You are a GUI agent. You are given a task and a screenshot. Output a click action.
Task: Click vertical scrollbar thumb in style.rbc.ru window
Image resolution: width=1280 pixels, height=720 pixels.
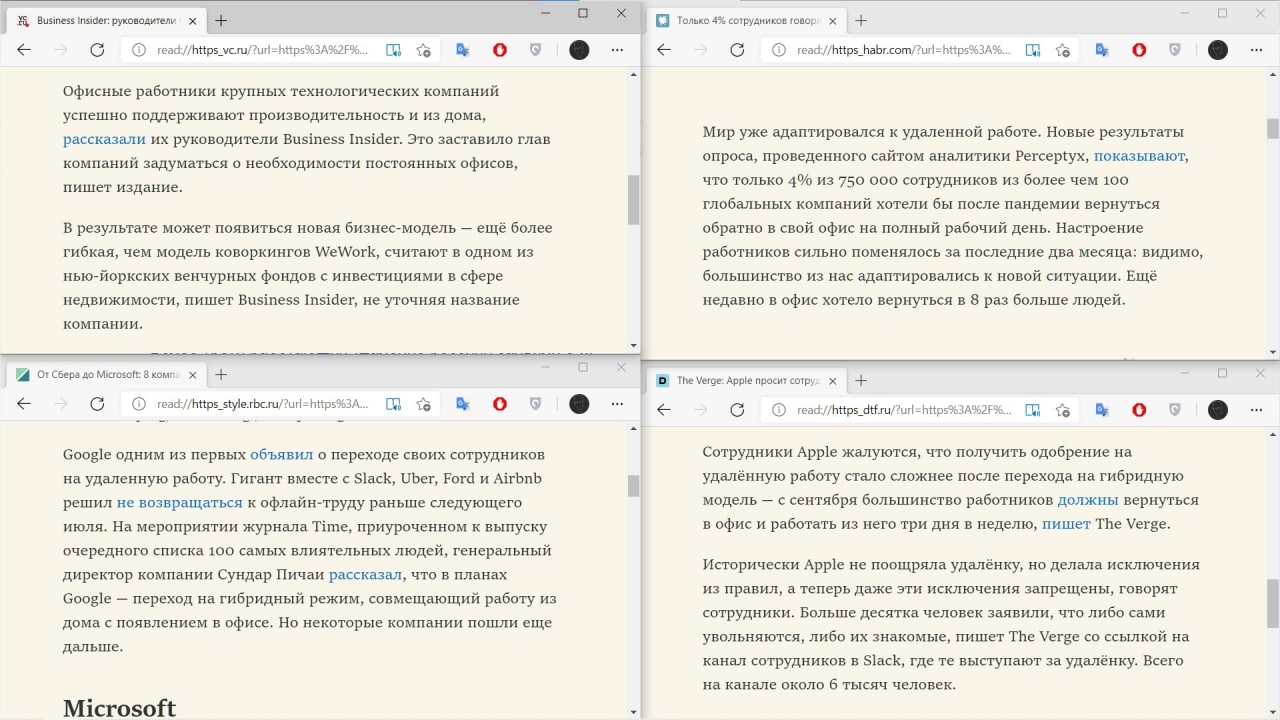[633, 486]
